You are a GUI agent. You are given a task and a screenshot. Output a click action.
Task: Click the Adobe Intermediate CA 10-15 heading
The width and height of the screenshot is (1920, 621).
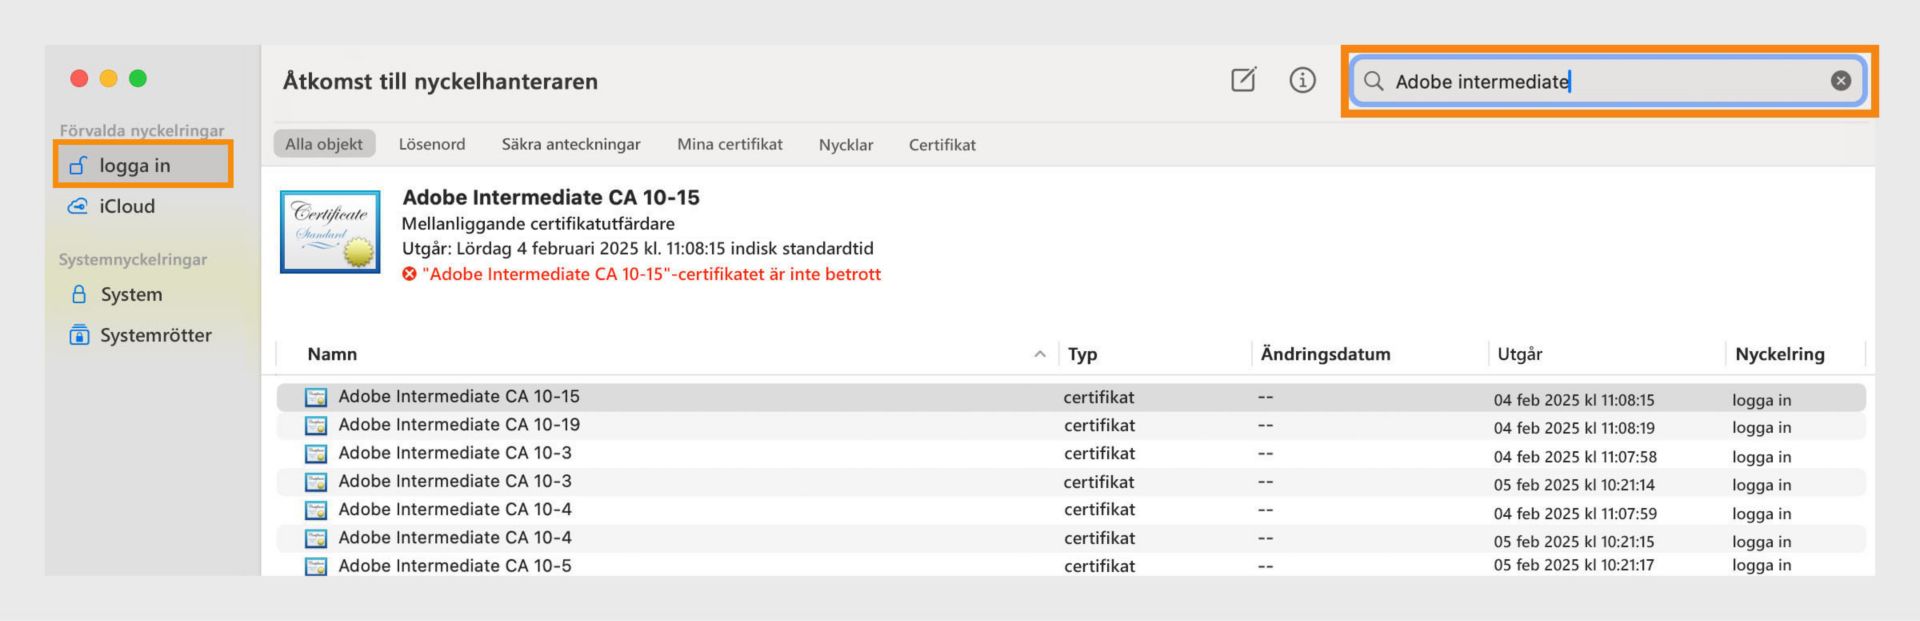point(551,197)
